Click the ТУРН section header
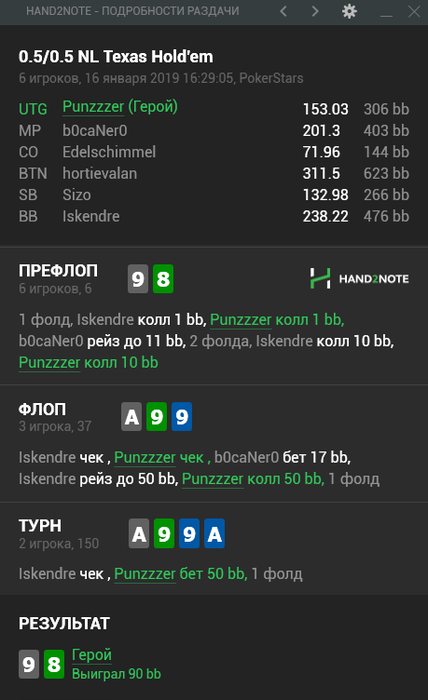Viewport: 428px width, 700px height. (40, 526)
